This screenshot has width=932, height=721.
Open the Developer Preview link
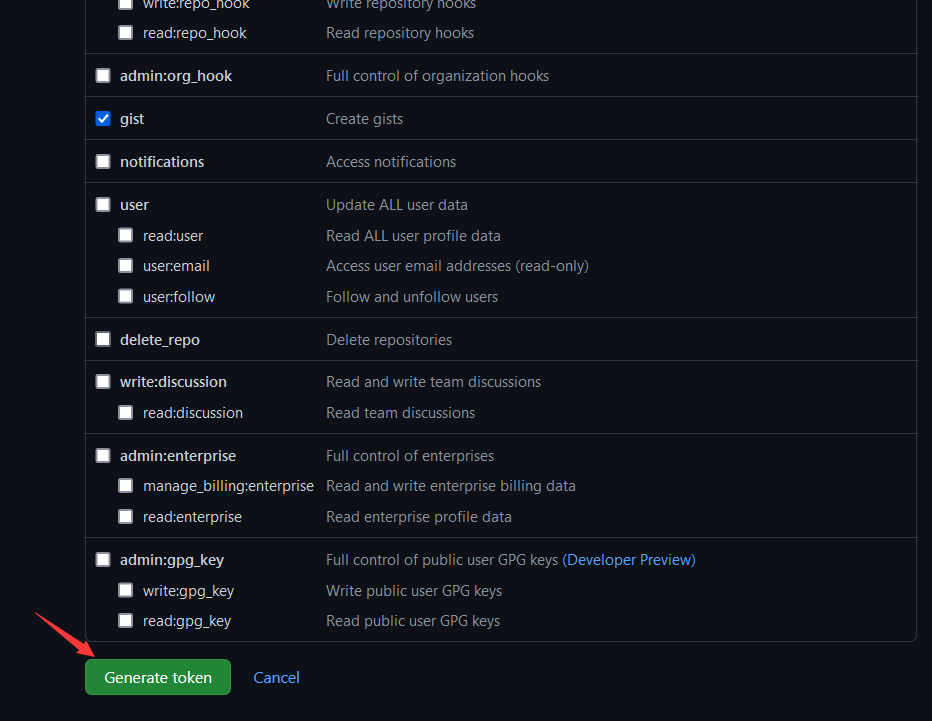click(x=629, y=560)
